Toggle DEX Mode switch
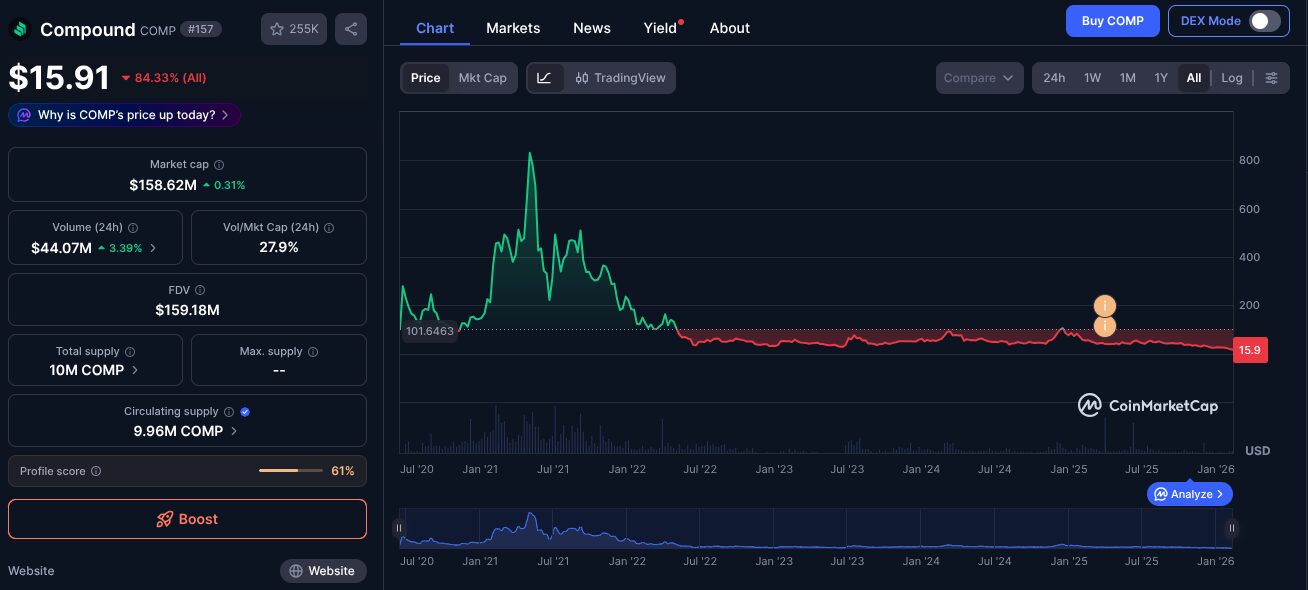Viewport: 1308px width, 590px height. 1264,21
